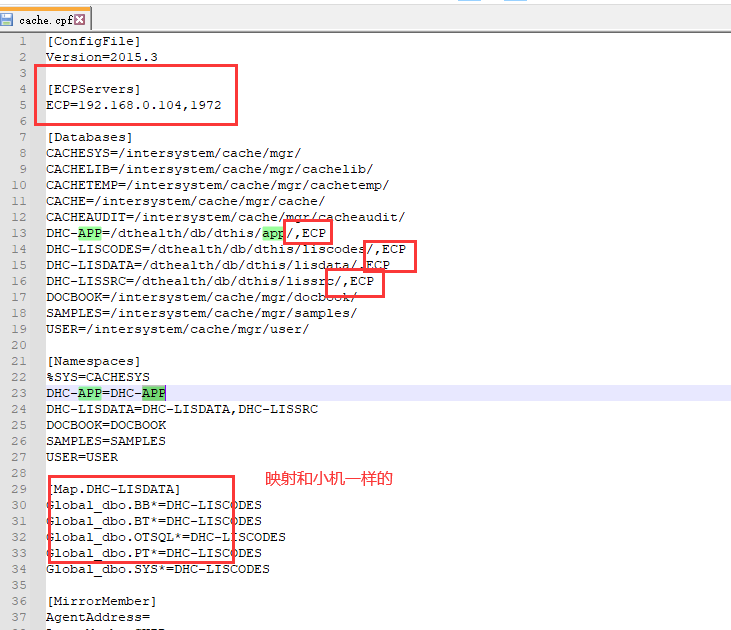Select the cache.cpf file tab
Screen dimensions: 731x630
click(x=45, y=20)
